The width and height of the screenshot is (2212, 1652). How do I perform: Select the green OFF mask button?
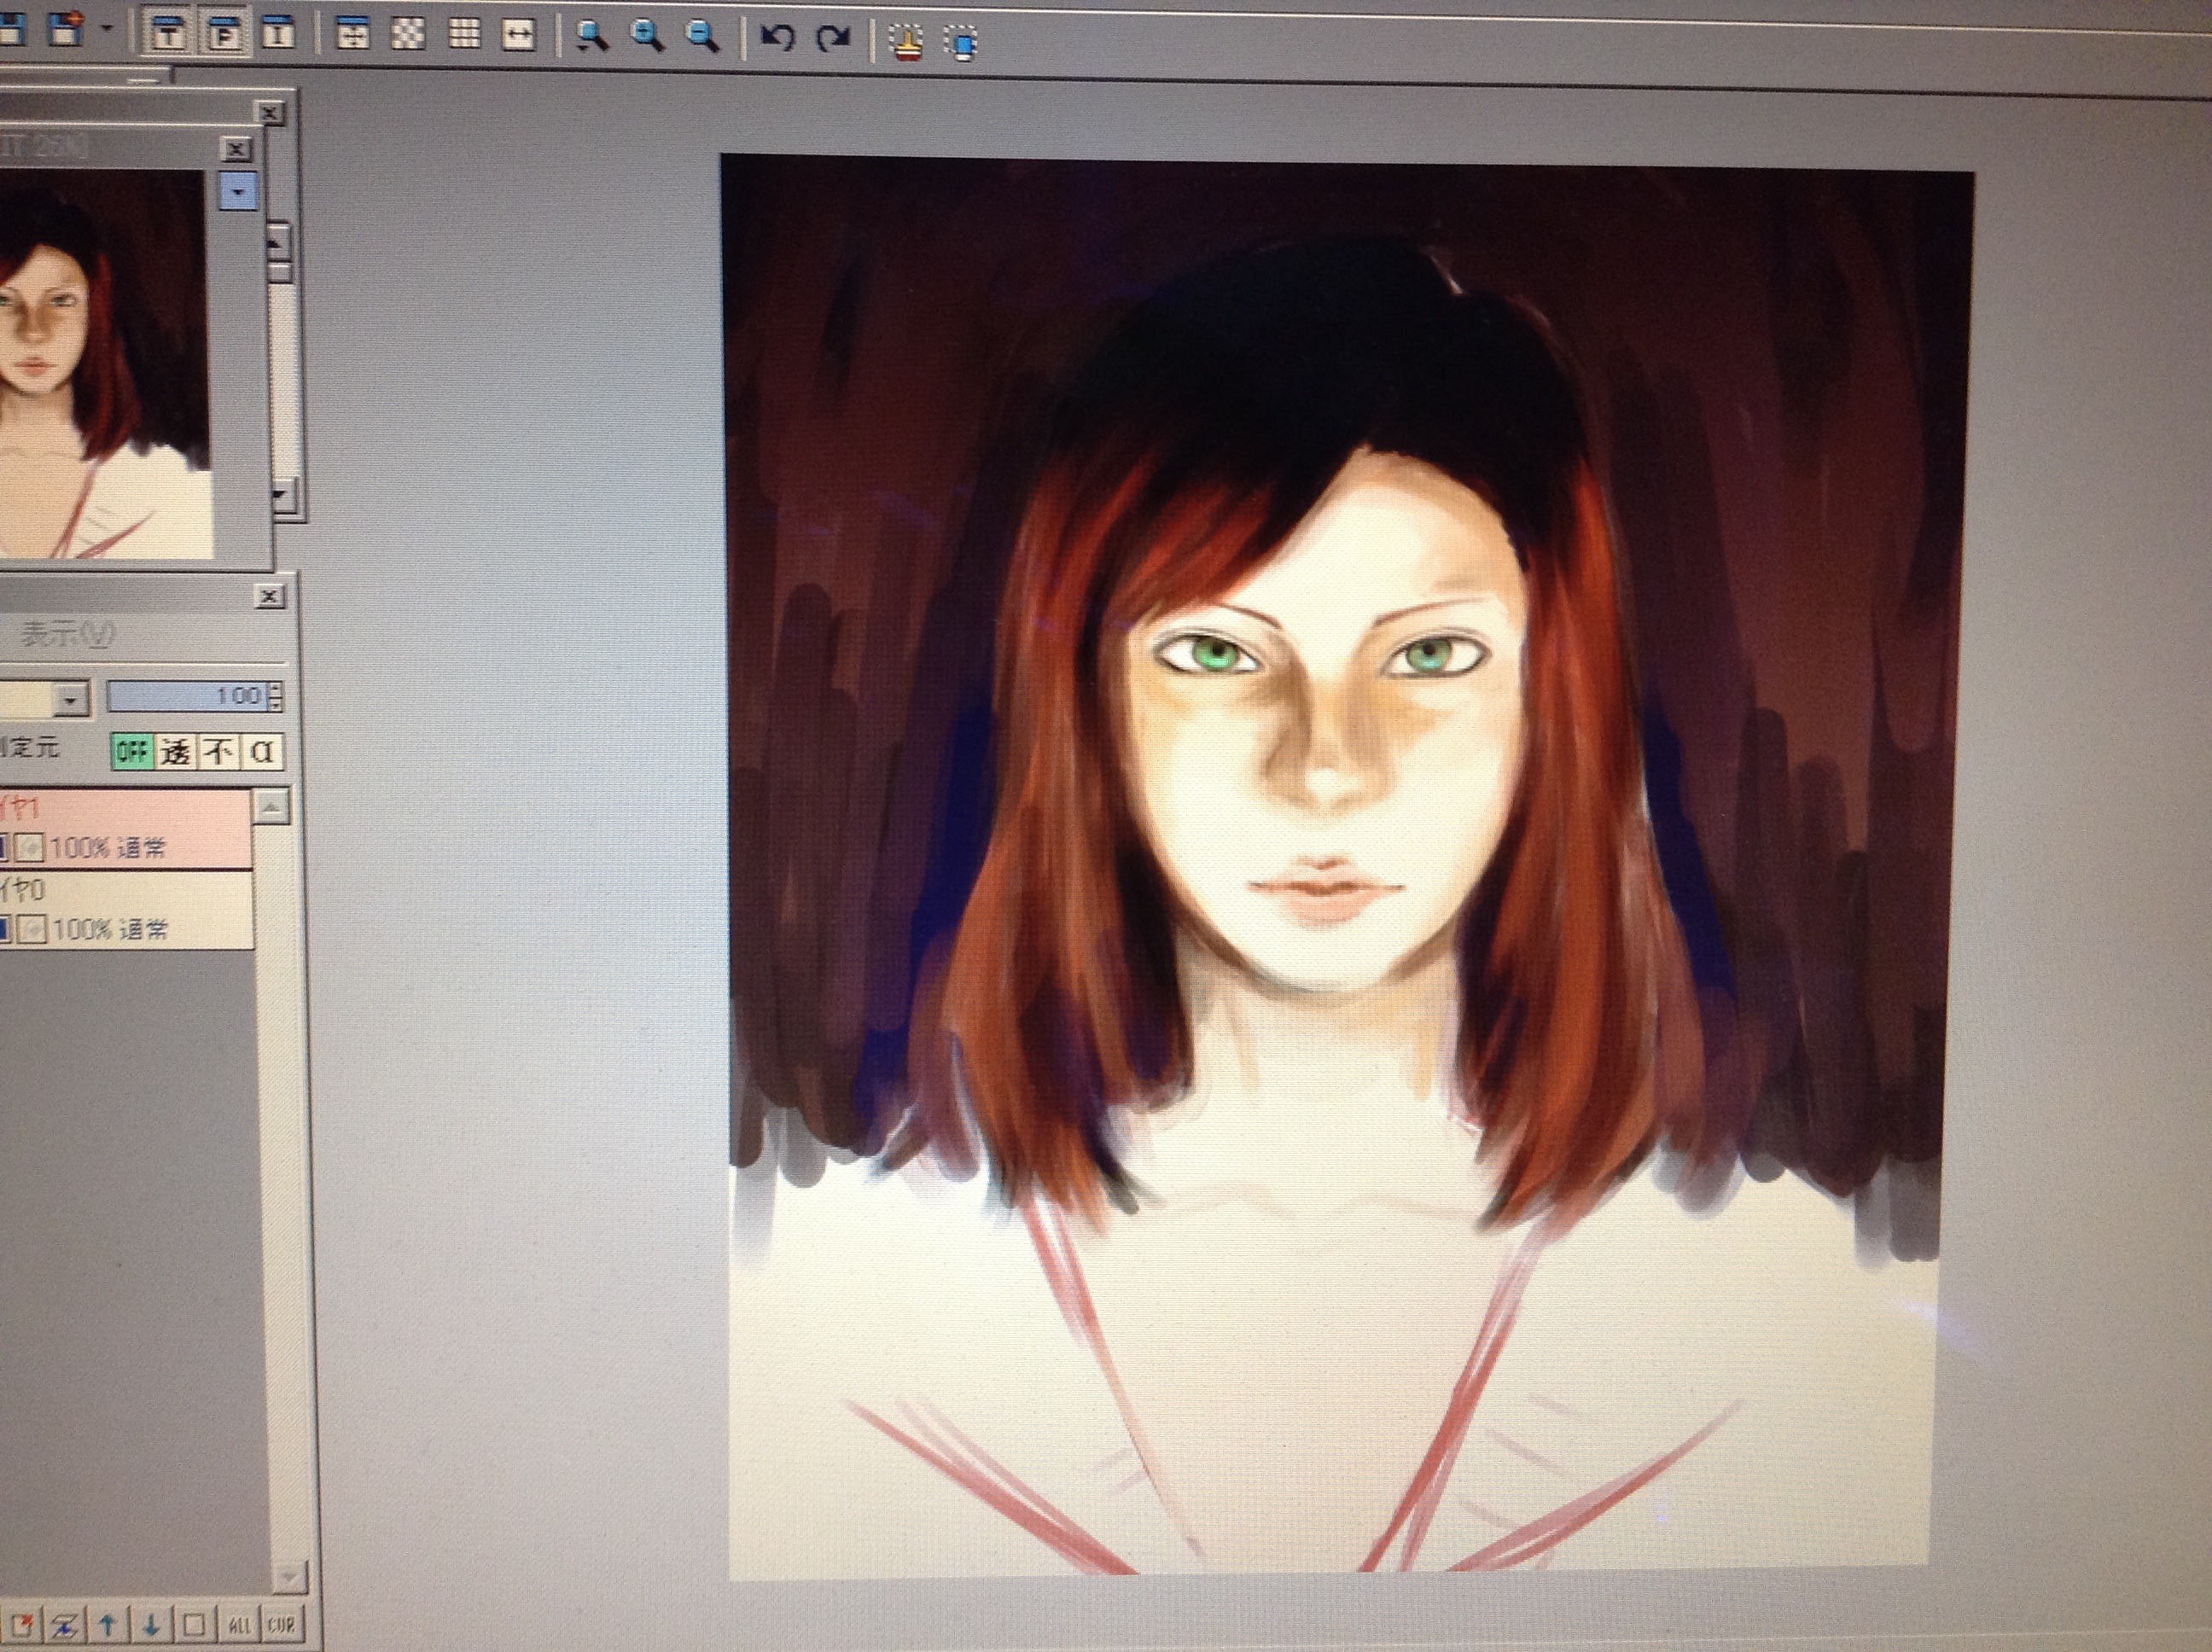click(132, 751)
